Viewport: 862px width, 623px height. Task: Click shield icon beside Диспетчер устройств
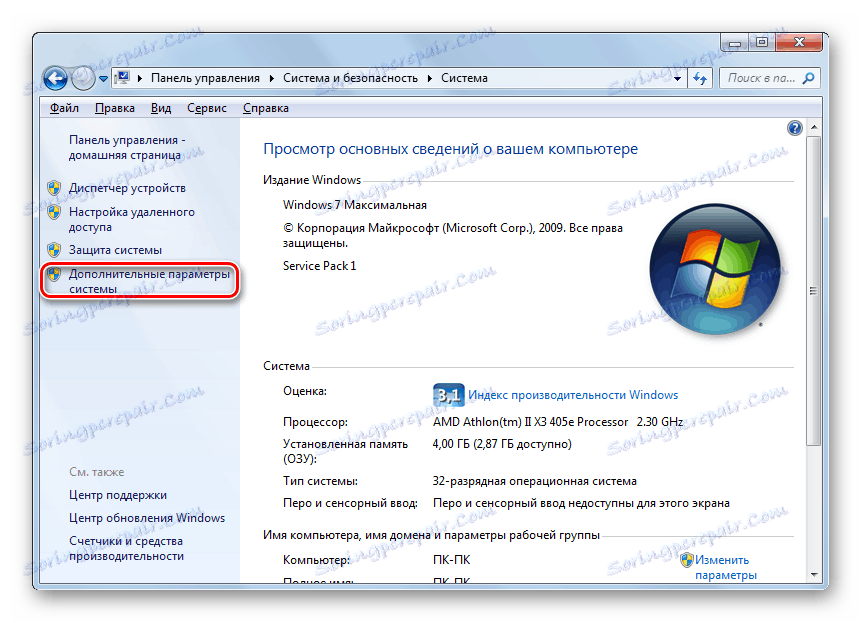click(x=54, y=188)
